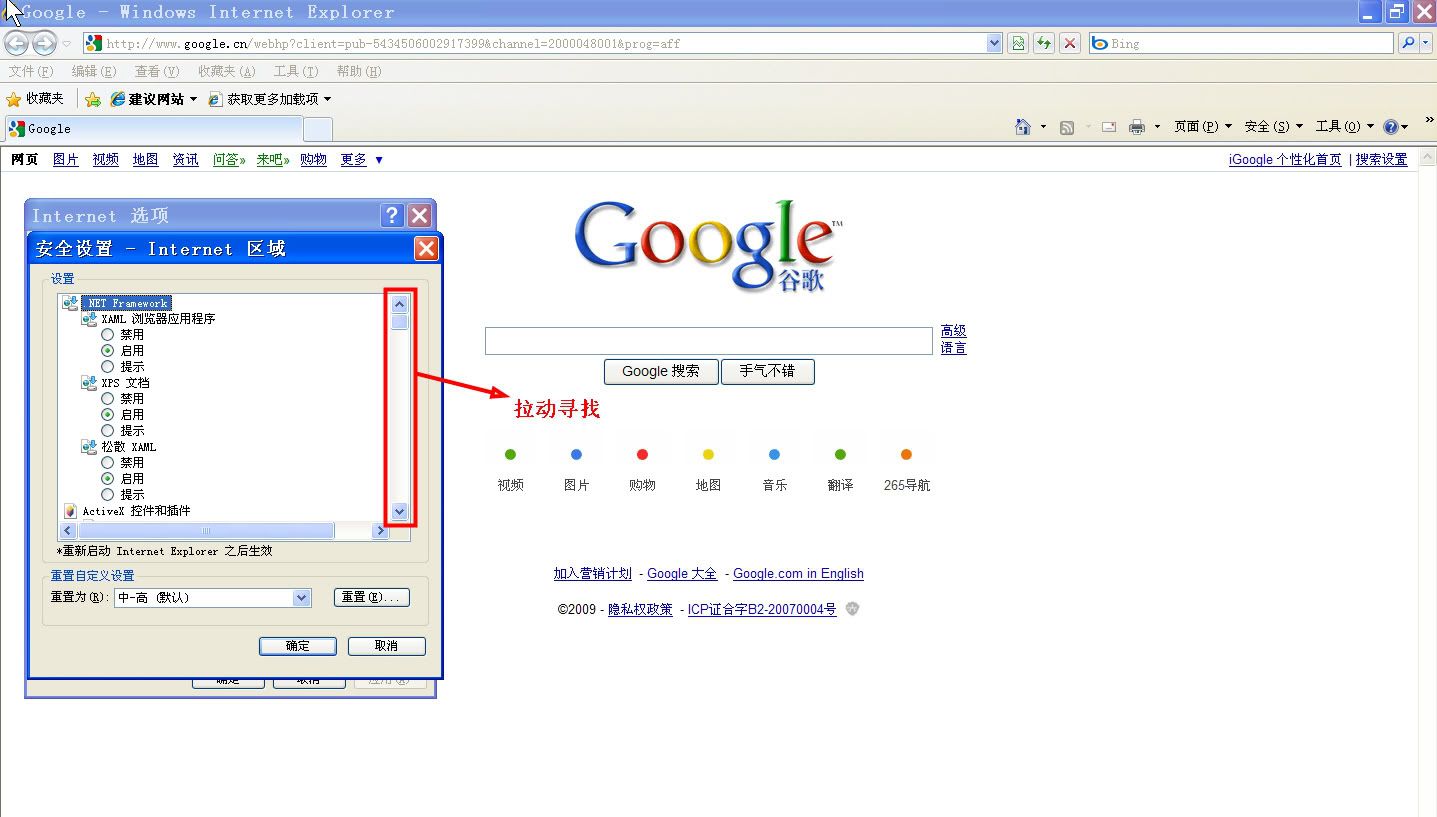Click the Google 搜索 button

pyautogui.click(x=661, y=371)
